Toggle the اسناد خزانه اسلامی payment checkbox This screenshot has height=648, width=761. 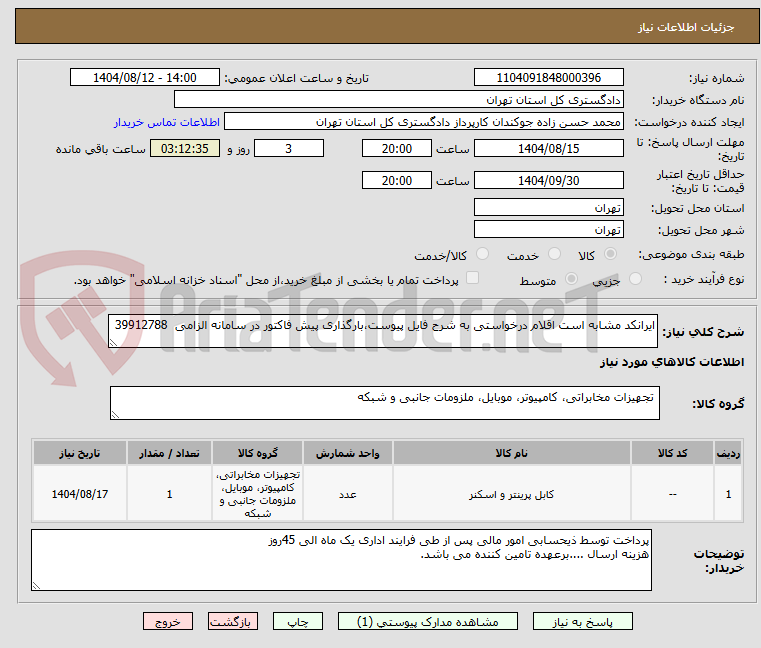pos(472,278)
